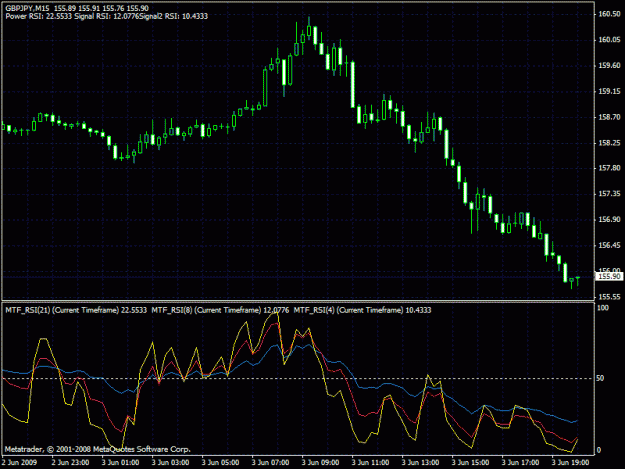
Task: Click the 3 Jun 15:00 time label
Action: click(x=470, y=463)
